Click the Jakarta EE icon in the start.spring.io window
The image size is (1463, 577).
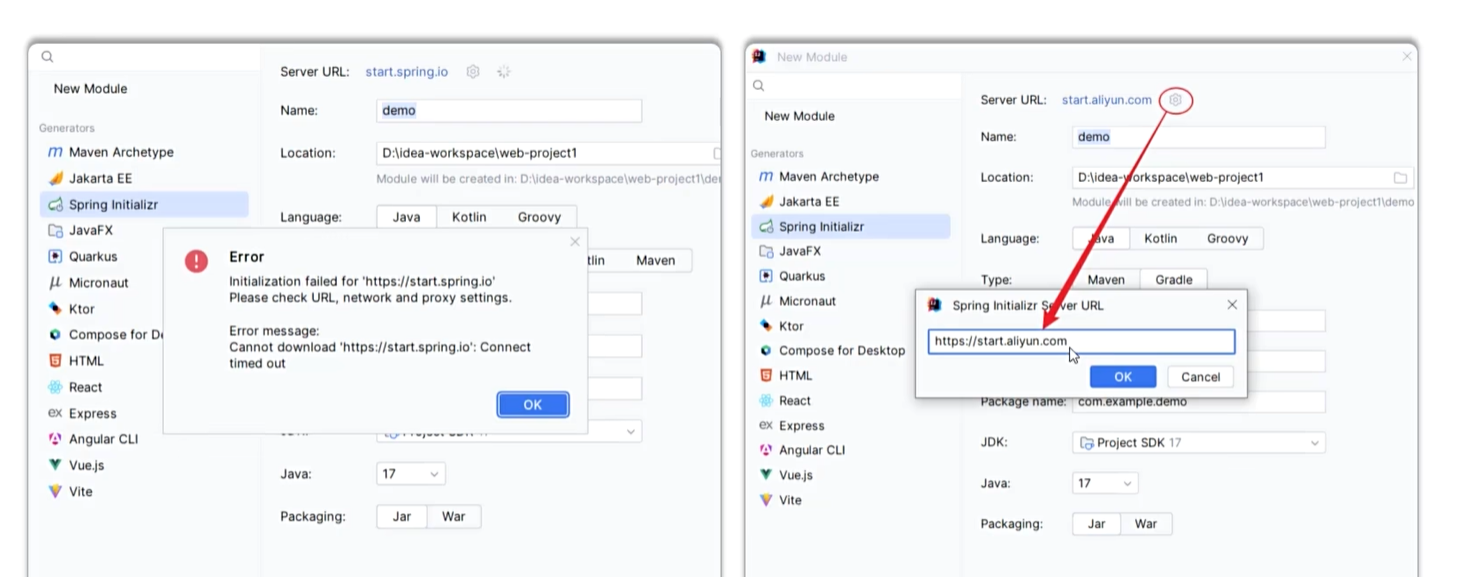point(55,178)
